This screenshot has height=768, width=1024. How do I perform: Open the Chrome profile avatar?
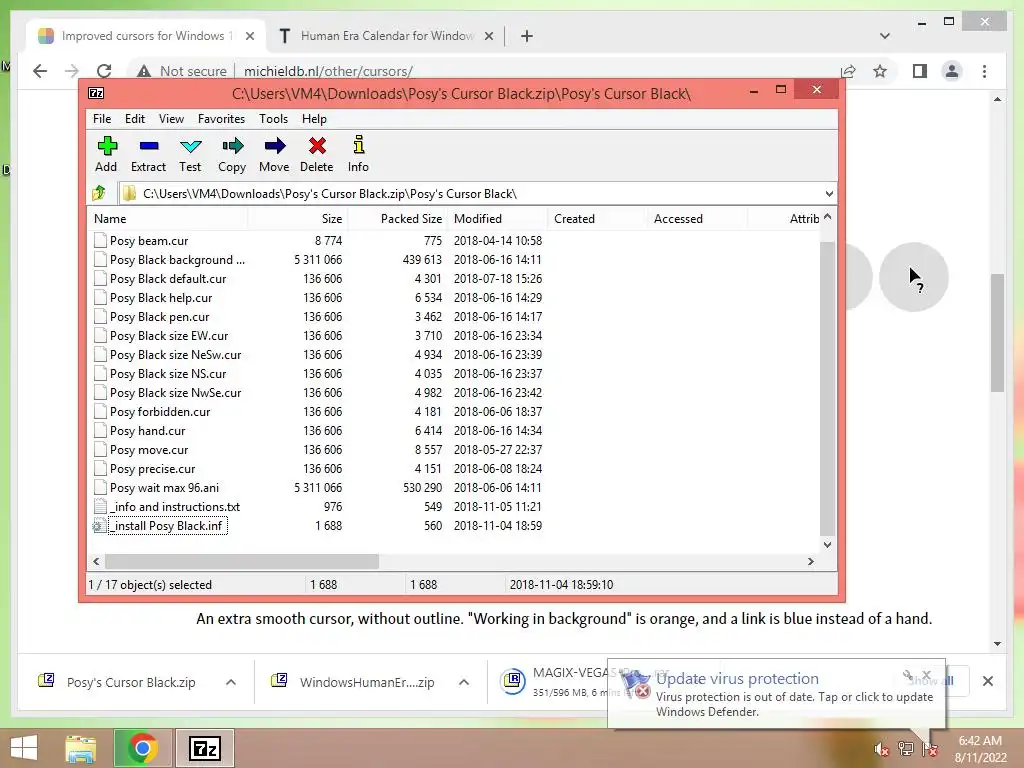[952, 71]
